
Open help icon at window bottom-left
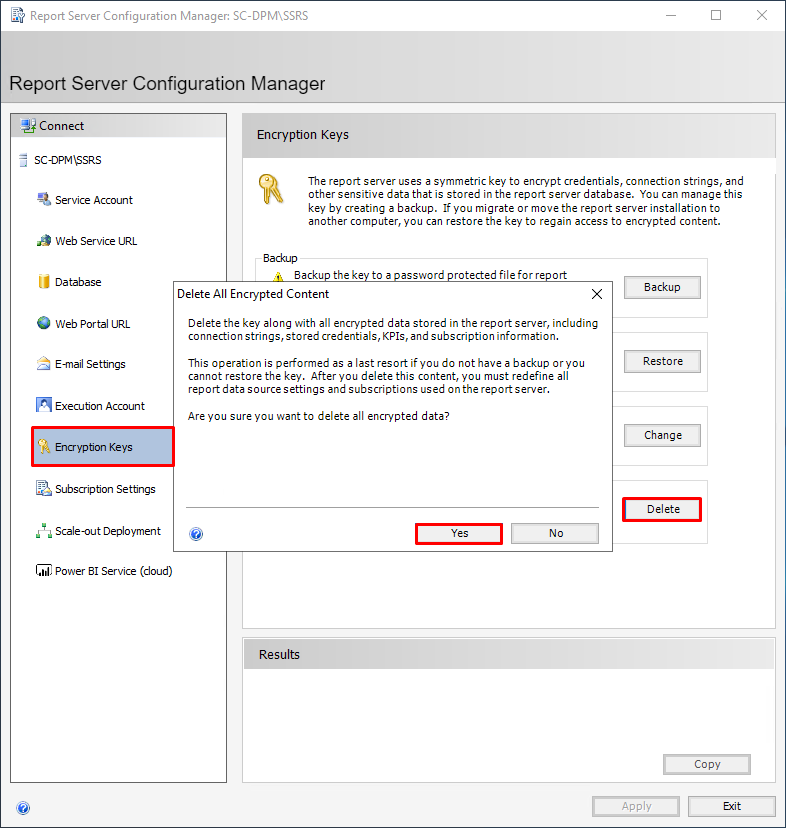[23, 808]
